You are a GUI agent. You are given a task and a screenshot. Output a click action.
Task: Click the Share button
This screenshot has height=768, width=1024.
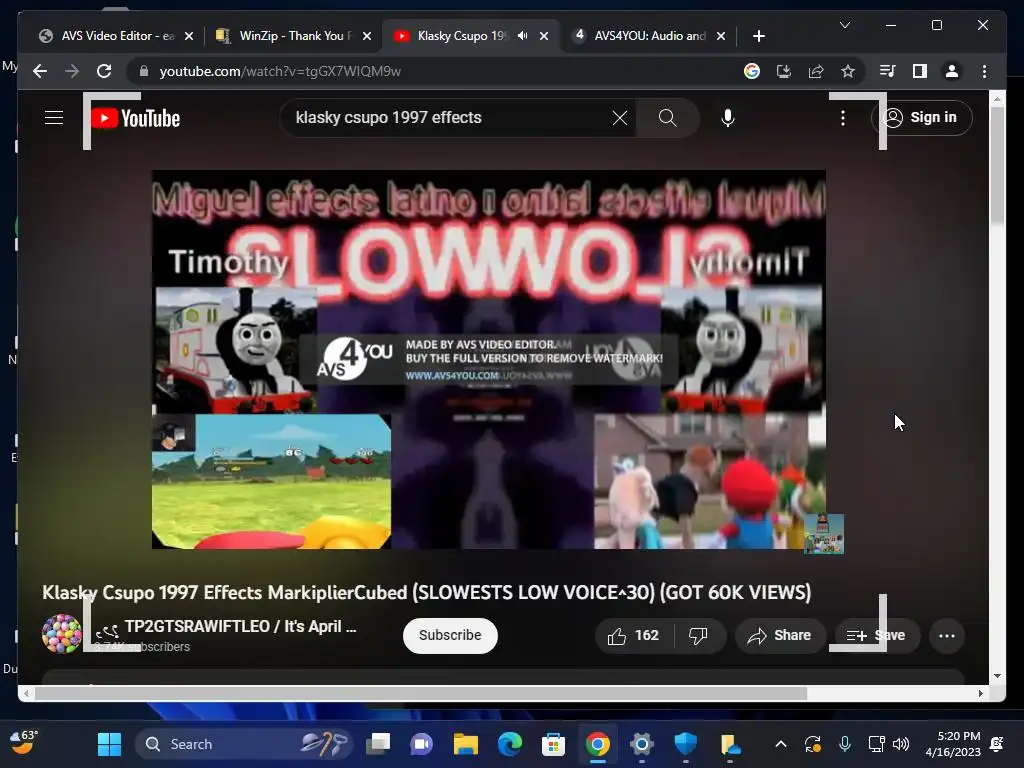(780, 635)
